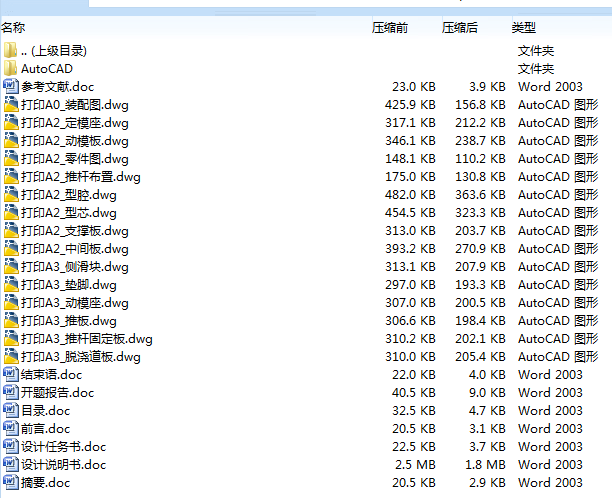The height and width of the screenshot is (498, 612).
Task: Click the Word icon of 参考文献.doc
Action: pos(11,86)
